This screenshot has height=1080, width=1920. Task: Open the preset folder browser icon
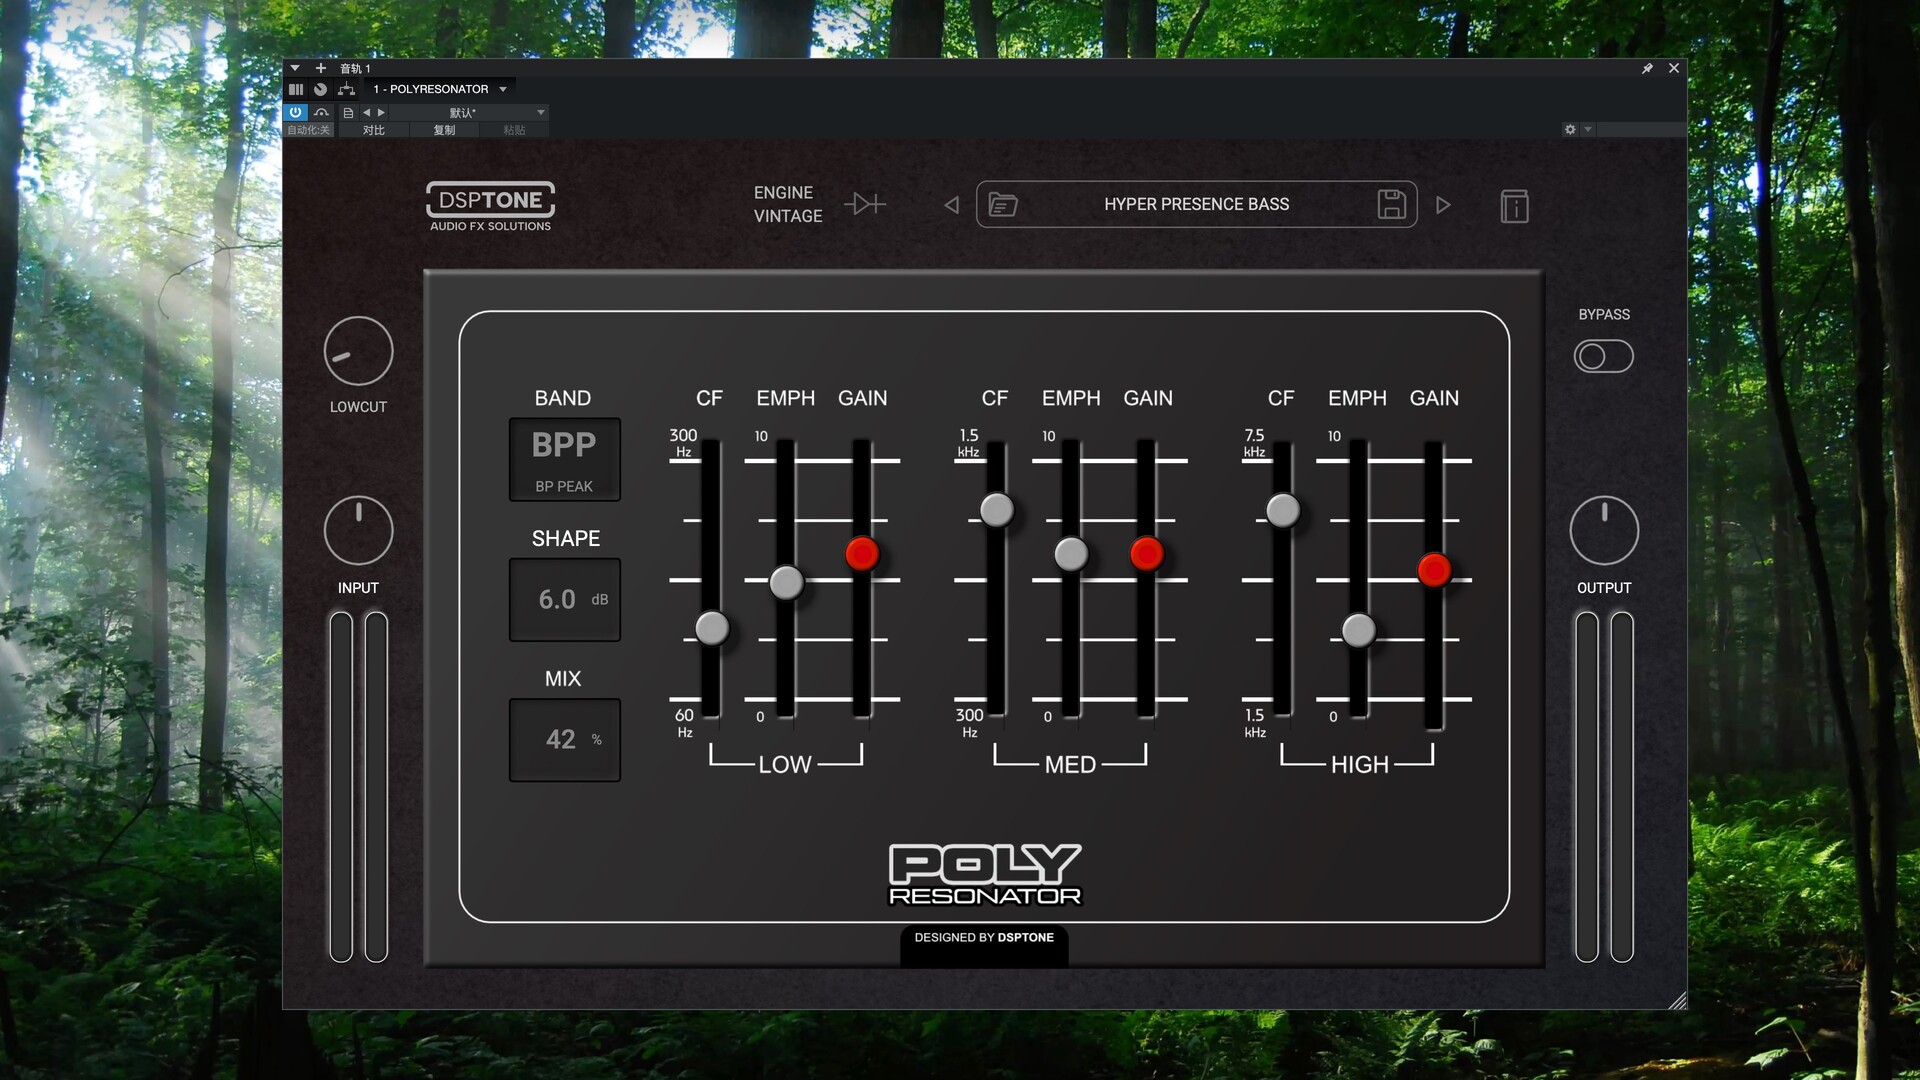1002,205
